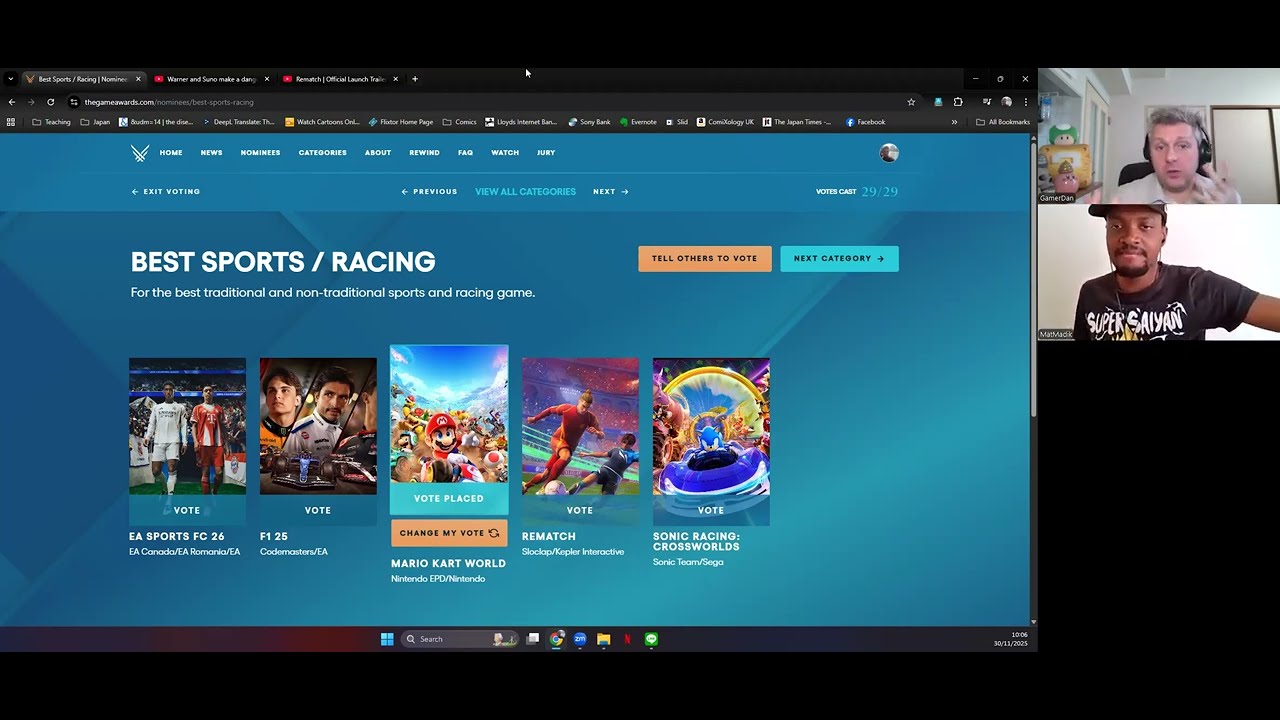Click NEXT CATEGORY button
The height and width of the screenshot is (720, 1280).
click(x=839, y=258)
